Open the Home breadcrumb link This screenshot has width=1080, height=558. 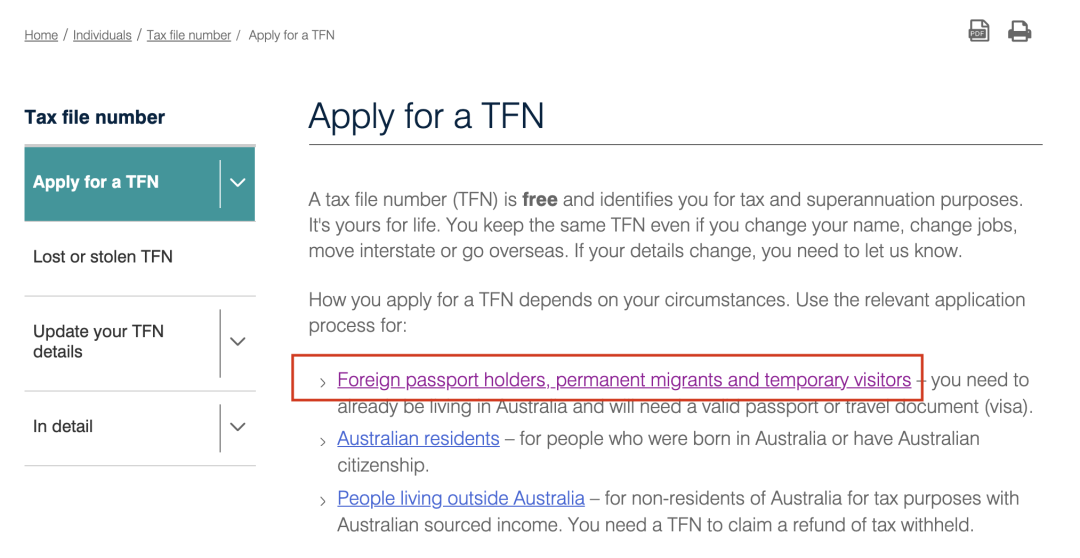[41, 35]
